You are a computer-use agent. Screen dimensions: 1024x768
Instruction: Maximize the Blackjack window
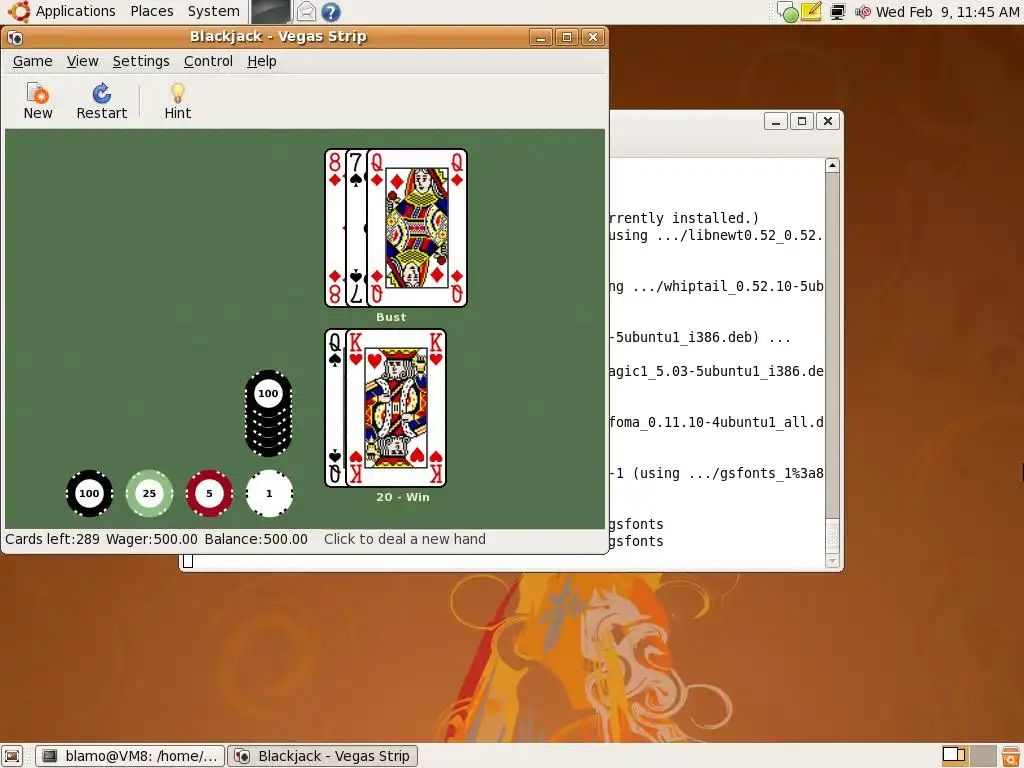567,37
